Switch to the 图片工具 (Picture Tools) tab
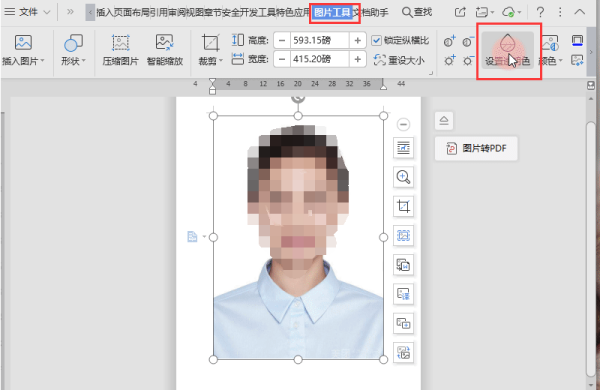600x390 pixels. tap(333, 13)
